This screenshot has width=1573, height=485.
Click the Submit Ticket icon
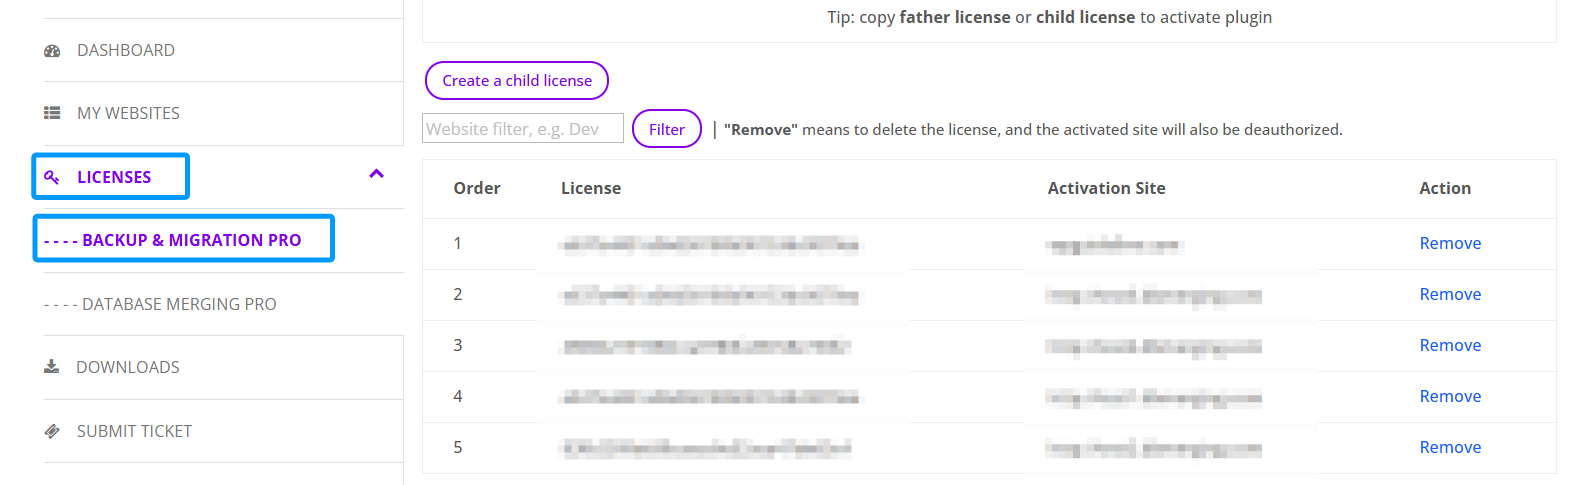(52, 431)
